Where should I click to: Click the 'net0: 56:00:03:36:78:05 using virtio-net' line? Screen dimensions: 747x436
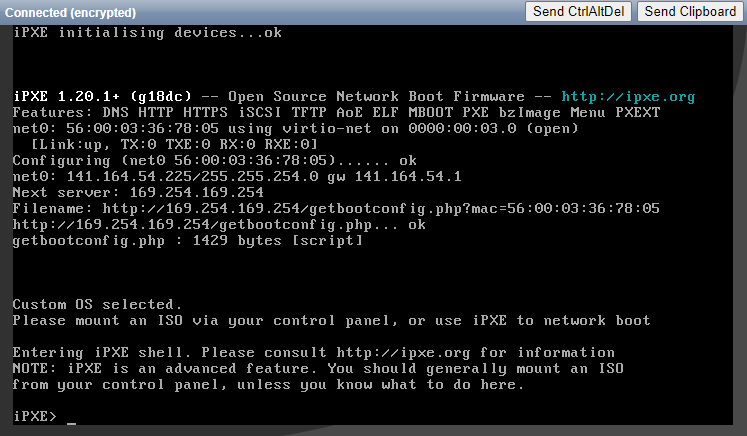pos(296,129)
